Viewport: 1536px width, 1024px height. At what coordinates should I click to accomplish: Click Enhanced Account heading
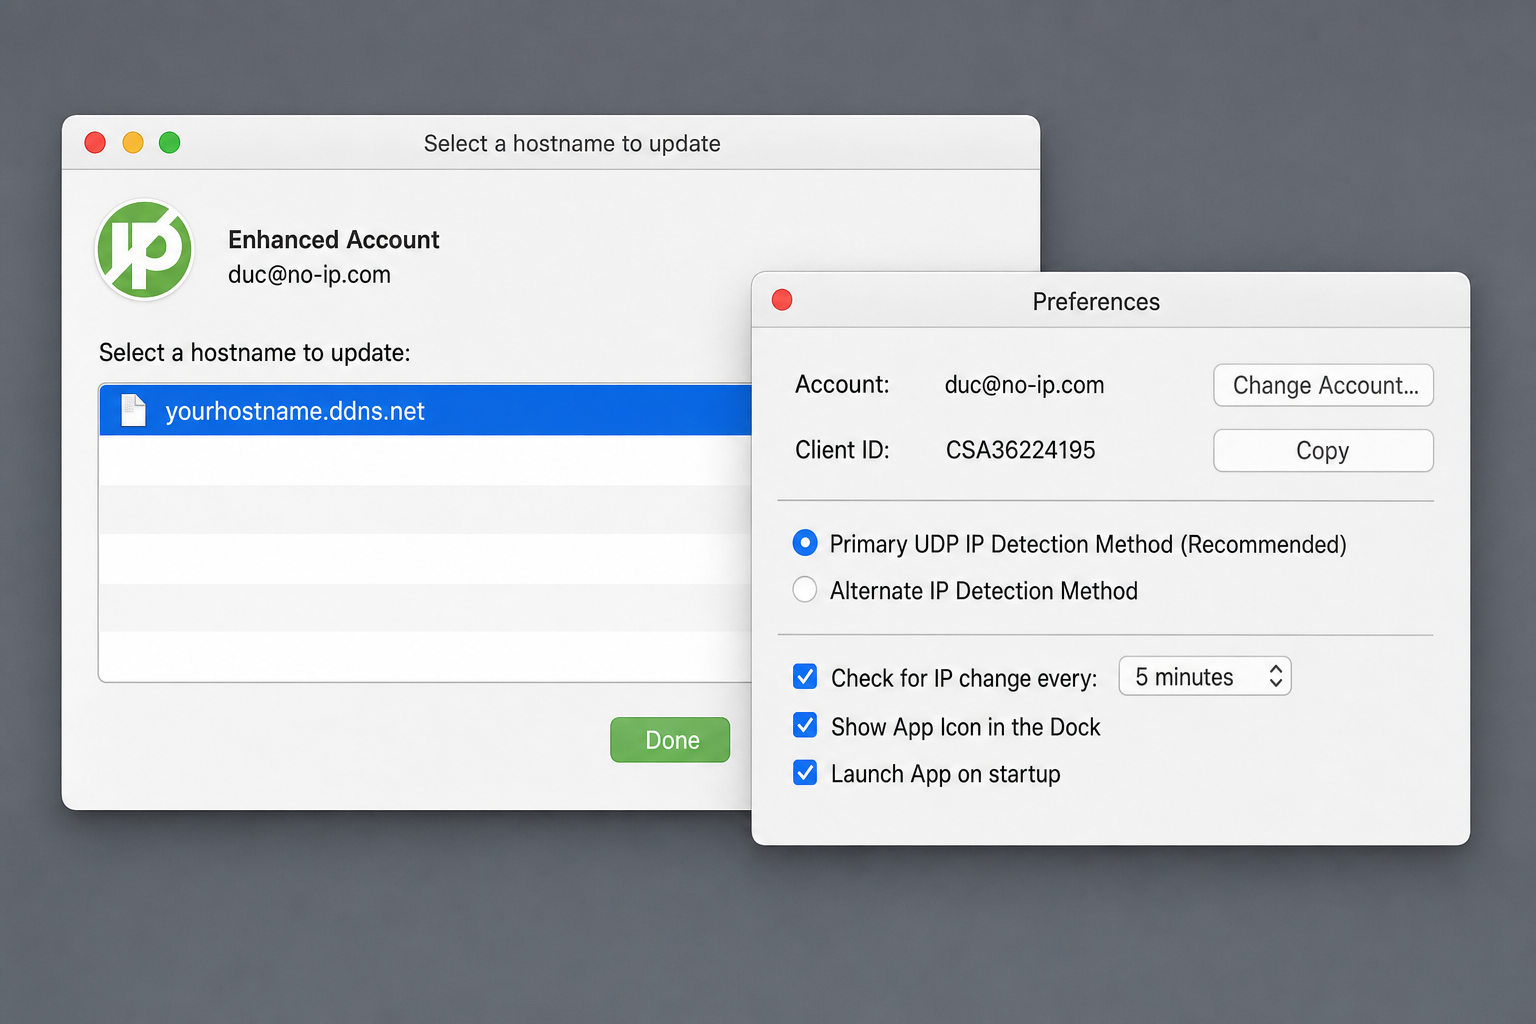333,240
